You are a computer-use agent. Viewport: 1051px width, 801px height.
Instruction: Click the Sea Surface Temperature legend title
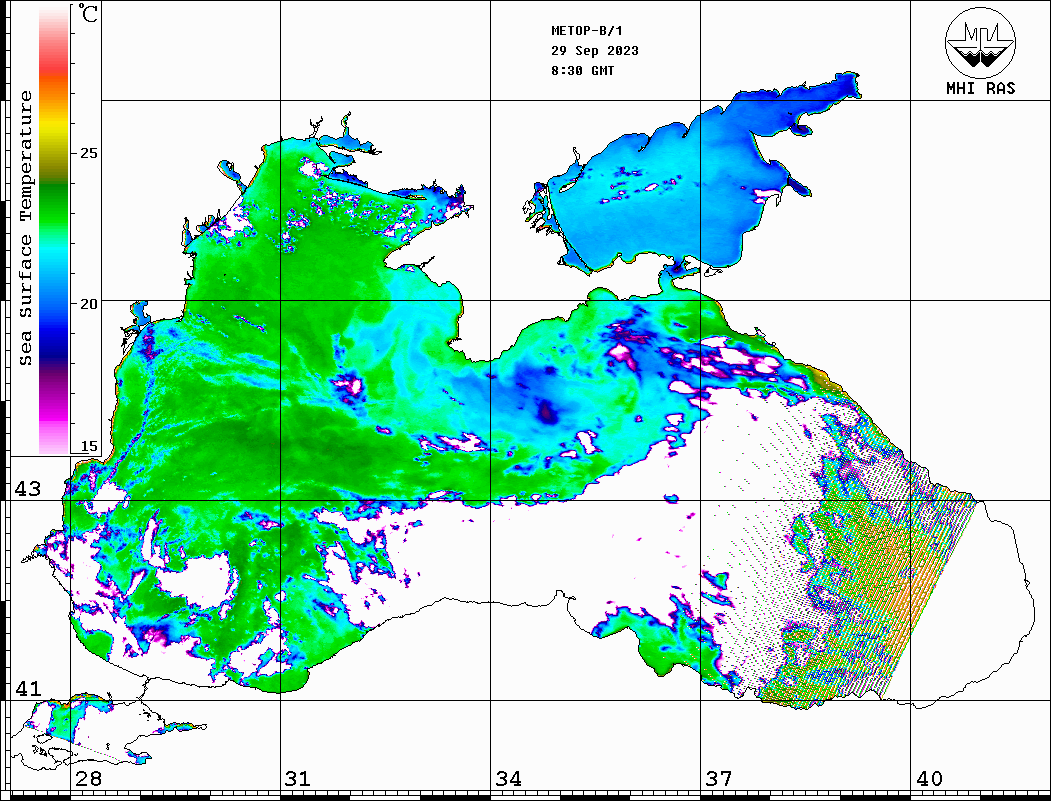coord(25,229)
